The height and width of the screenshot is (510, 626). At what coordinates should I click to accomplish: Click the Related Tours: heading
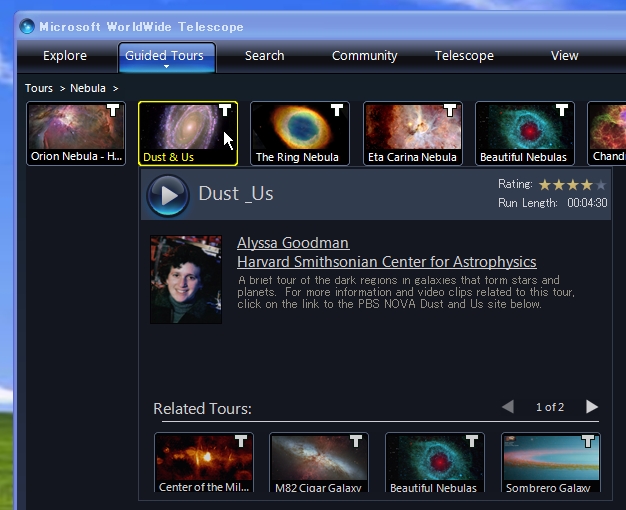tap(202, 409)
